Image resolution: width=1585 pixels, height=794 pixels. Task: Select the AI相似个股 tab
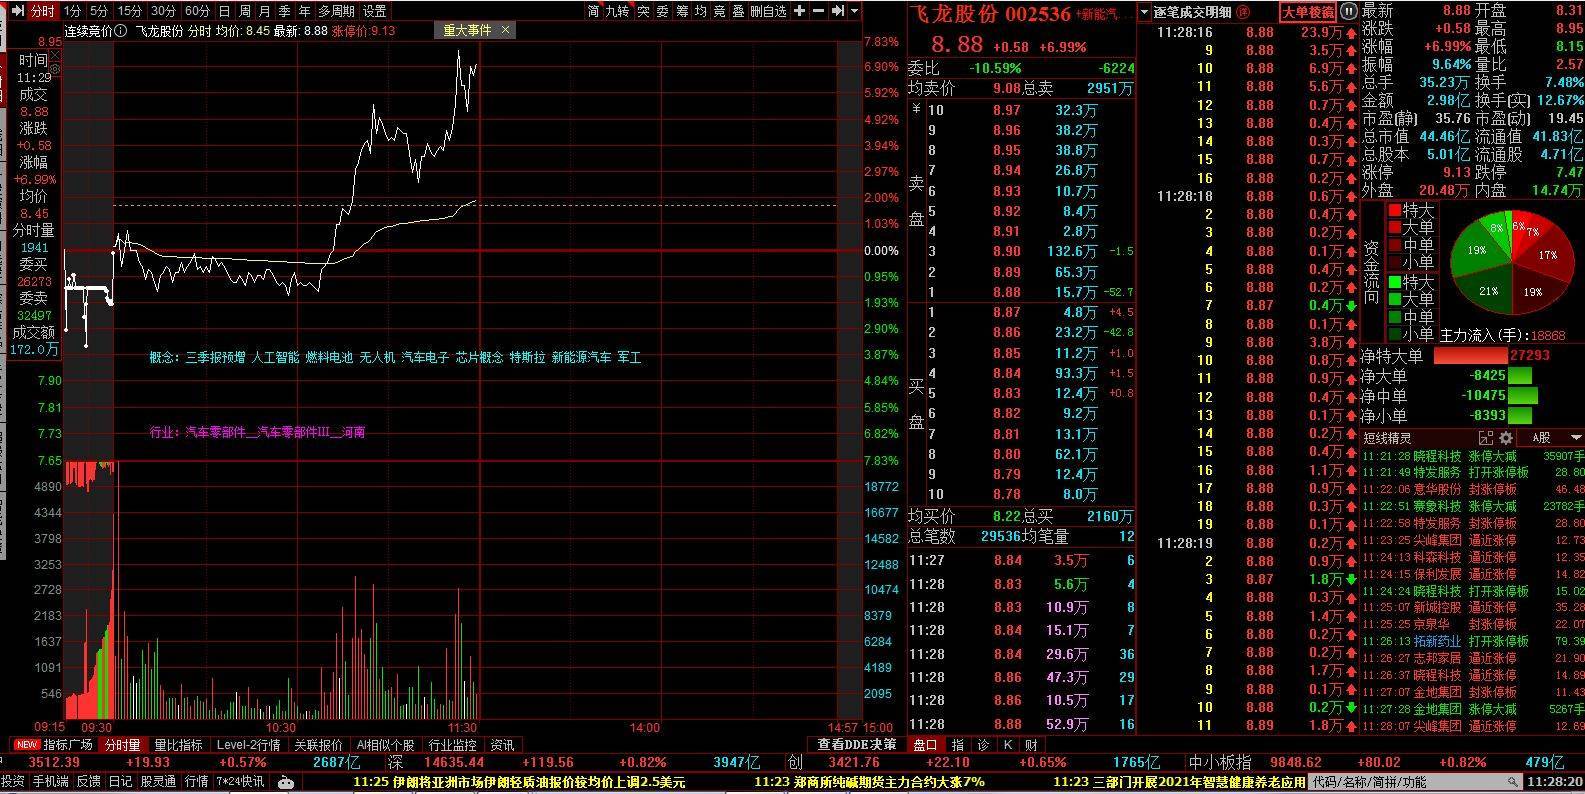click(x=385, y=745)
